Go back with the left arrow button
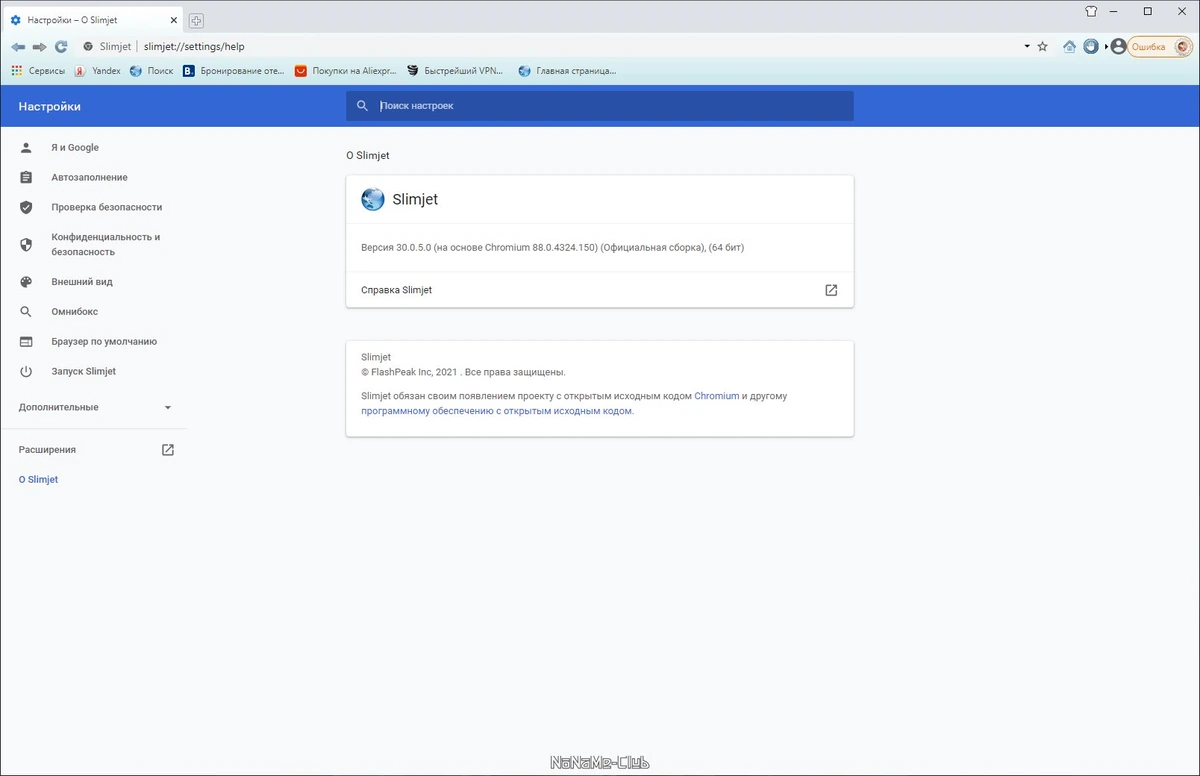This screenshot has width=1200, height=776. [18, 46]
